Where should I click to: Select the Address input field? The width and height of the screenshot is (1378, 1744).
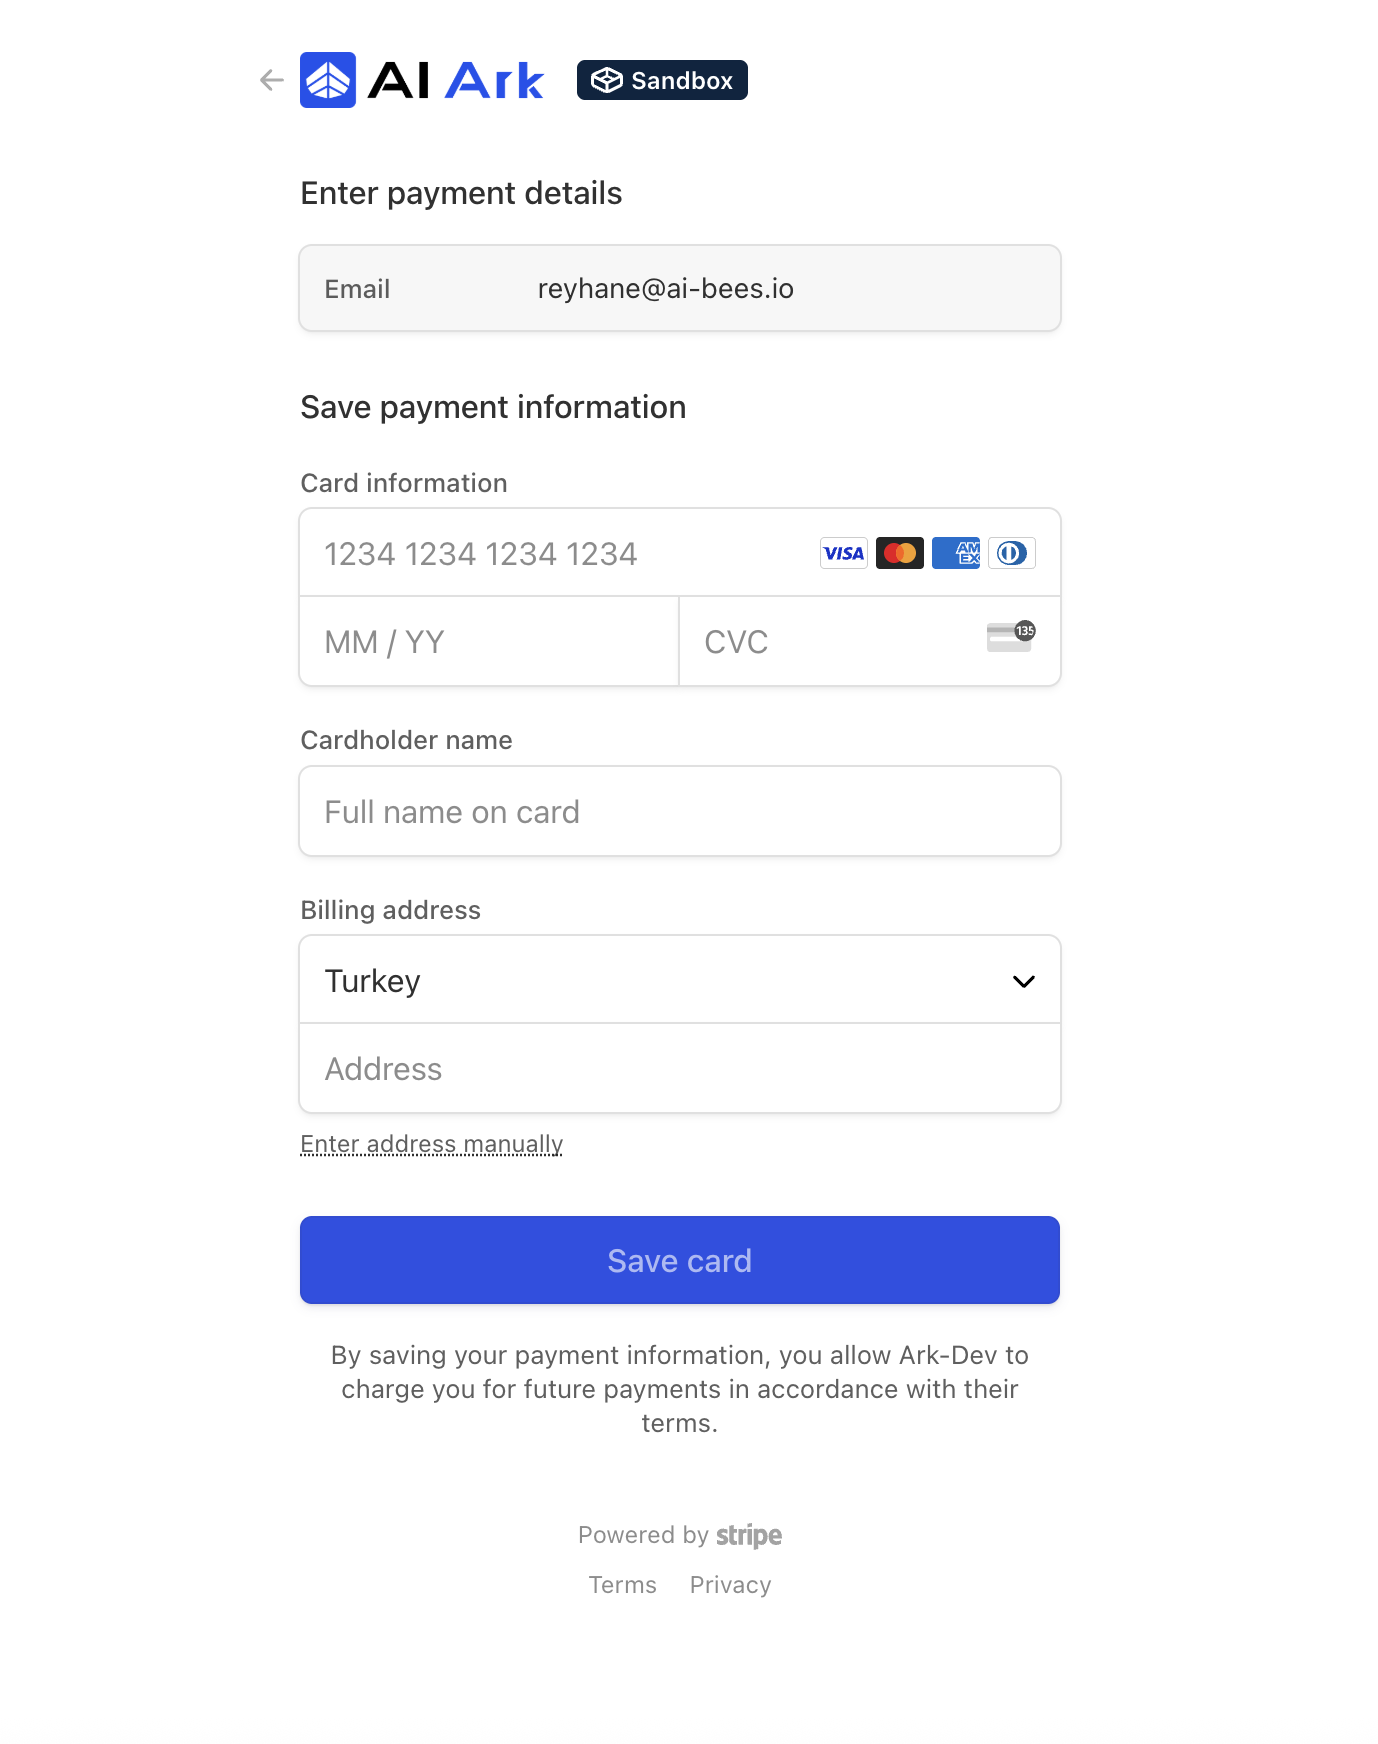click(x=680, y=1068)
